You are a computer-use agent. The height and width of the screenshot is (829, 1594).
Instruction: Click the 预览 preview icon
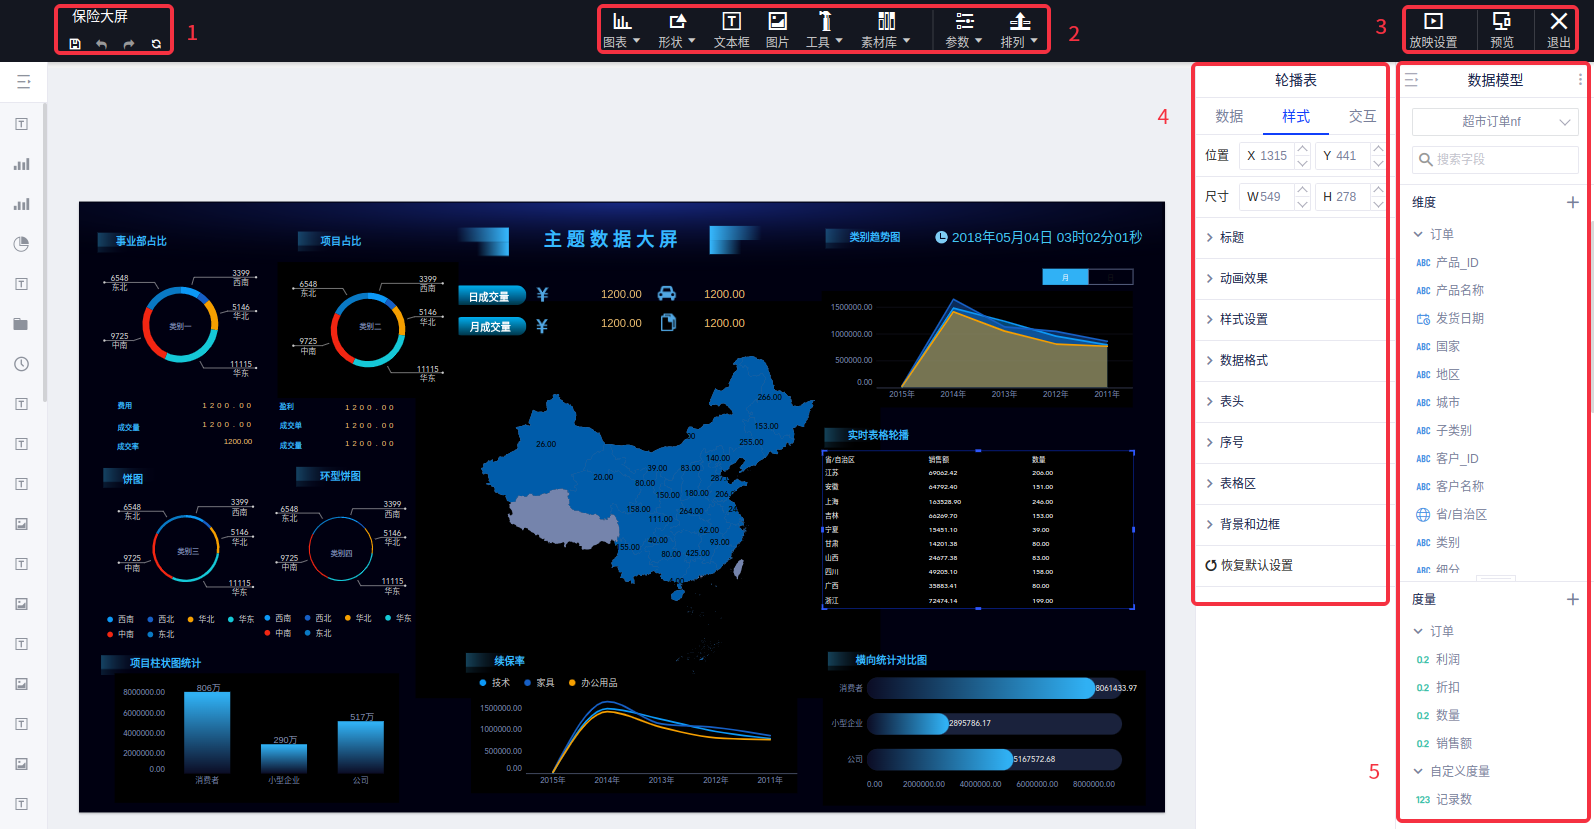(1501, 30)
